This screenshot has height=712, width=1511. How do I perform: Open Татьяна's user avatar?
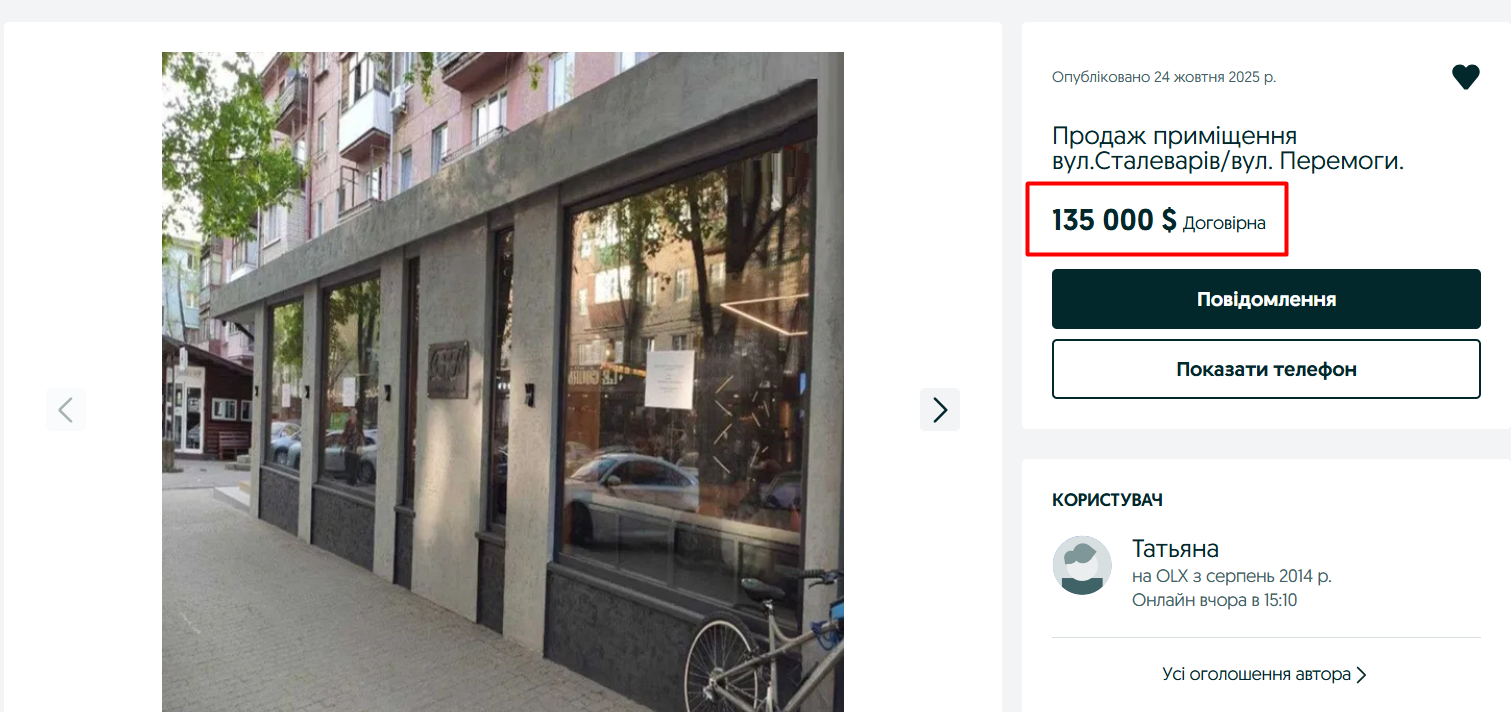[x=1082, y=565]
